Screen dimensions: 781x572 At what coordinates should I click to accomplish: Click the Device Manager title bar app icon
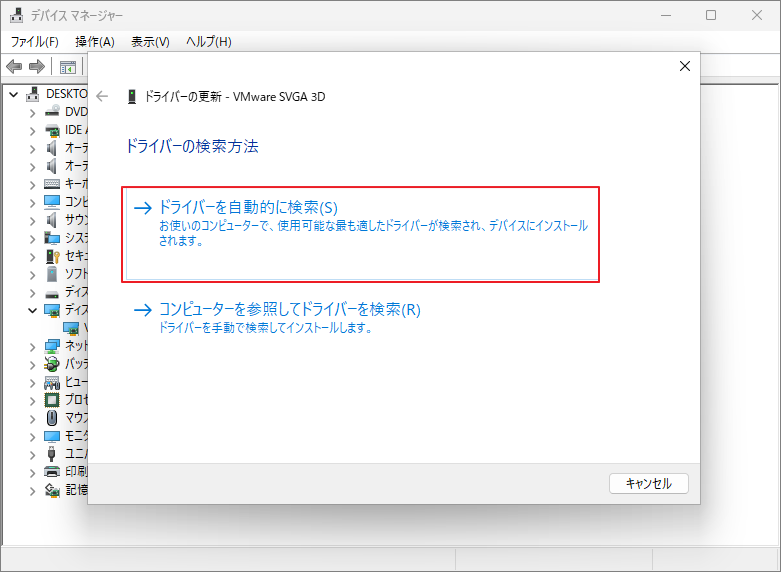click(16, 15)
